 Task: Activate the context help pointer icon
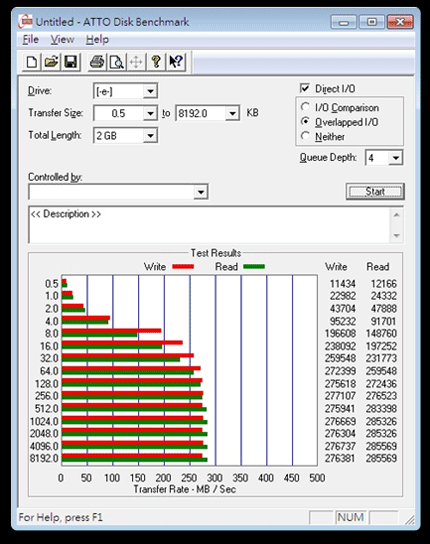[x=176, y=62]
